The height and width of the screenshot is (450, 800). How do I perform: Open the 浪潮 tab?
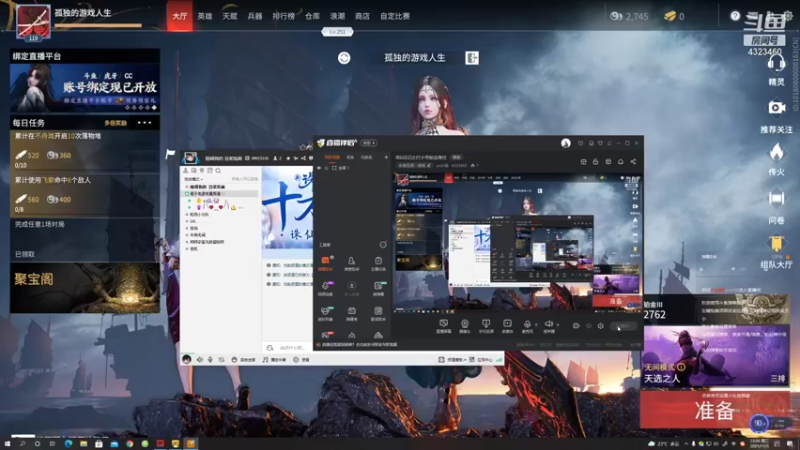point(337,16)
